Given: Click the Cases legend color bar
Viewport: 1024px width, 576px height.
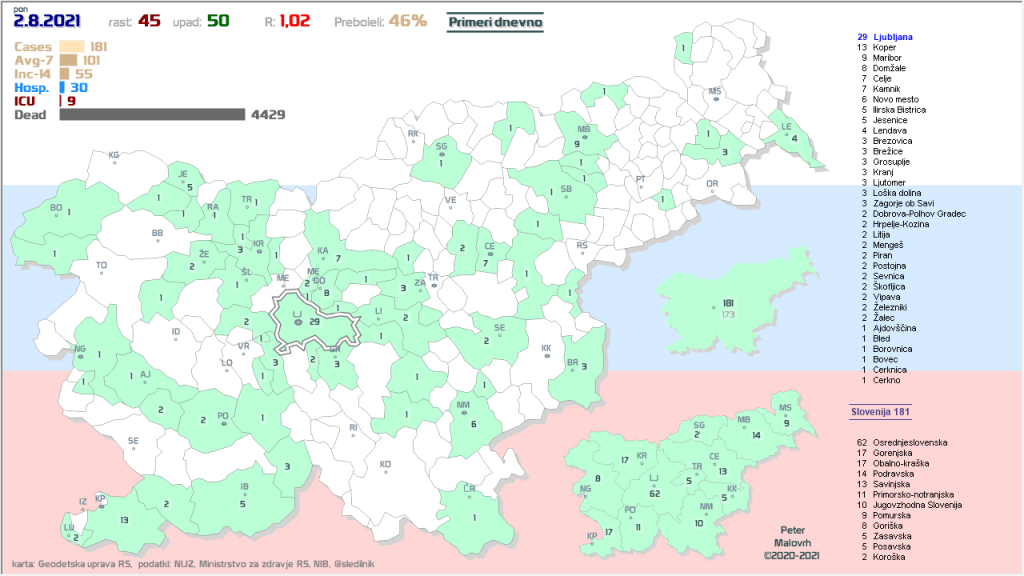Looking at the screenshot, I should 72,46.
